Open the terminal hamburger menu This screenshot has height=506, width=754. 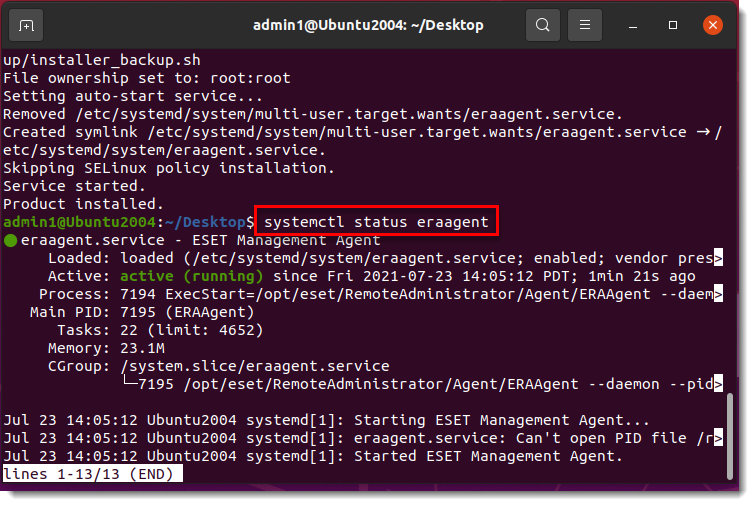[587, 25]
